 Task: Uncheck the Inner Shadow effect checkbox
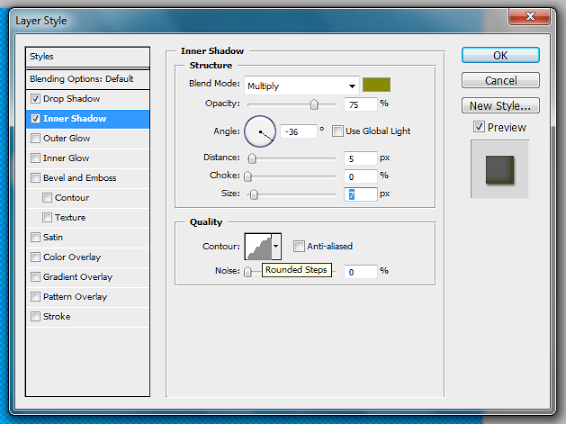pos(35,118)
